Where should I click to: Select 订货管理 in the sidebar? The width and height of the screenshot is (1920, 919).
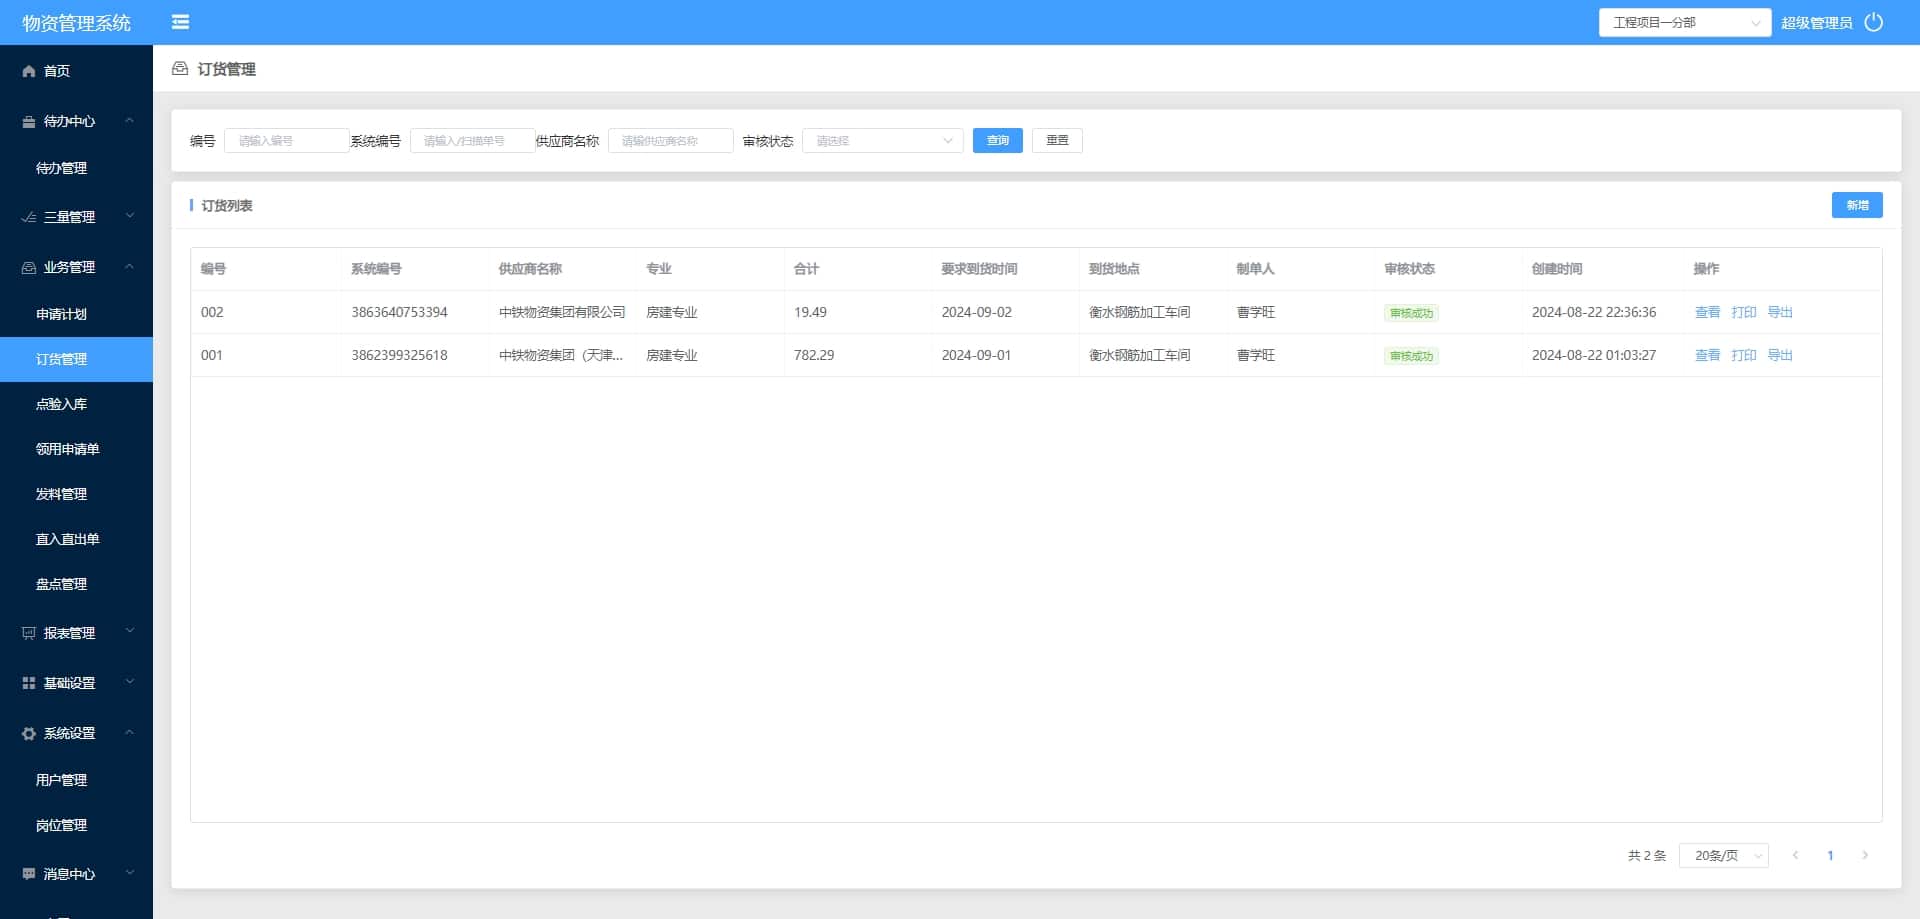[76, 359]
